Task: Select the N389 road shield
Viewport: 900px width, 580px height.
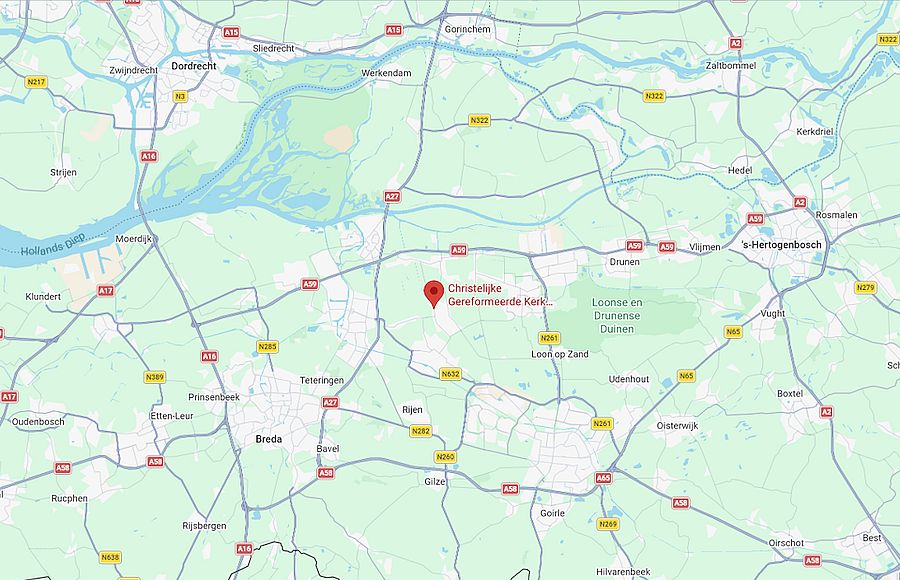Action: click(x=155, y=377)
